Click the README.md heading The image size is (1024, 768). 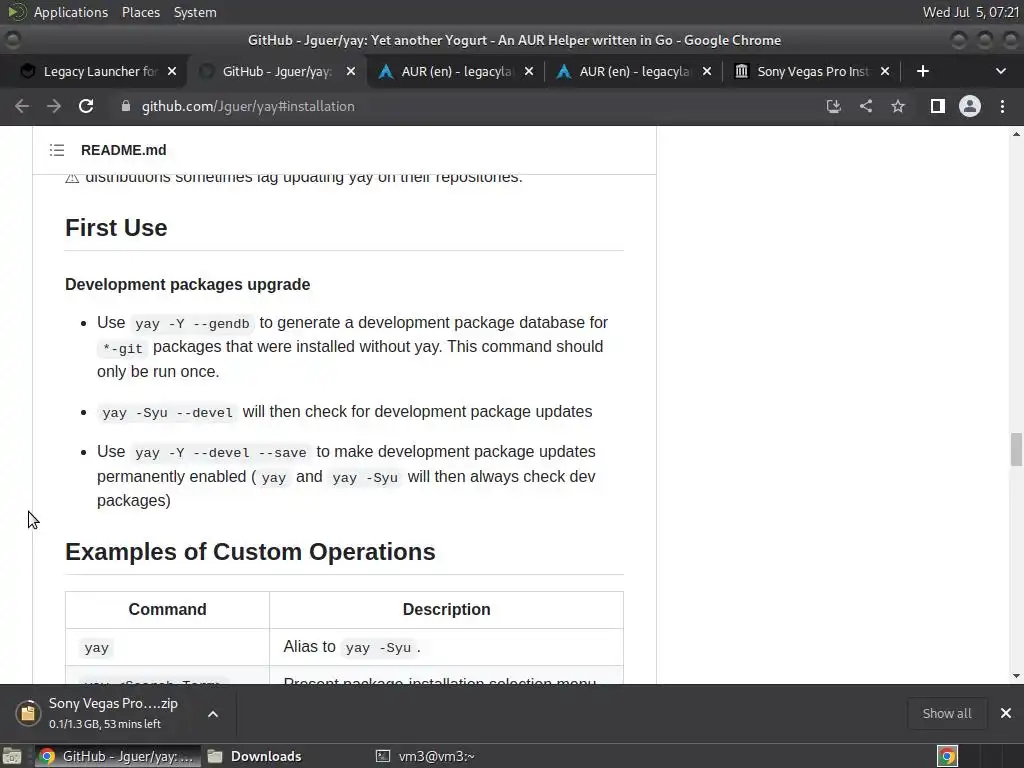tap(123, 150)
